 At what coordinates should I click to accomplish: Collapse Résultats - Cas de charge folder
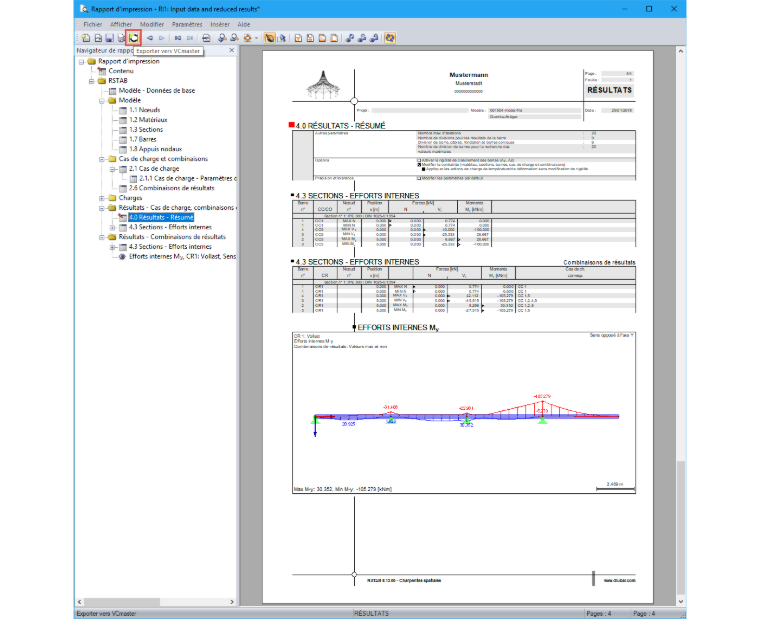pos(102,208)
